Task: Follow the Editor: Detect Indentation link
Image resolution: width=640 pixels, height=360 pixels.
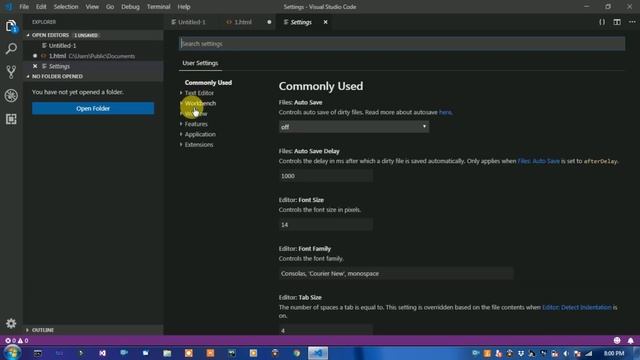Action: point(577,307)
